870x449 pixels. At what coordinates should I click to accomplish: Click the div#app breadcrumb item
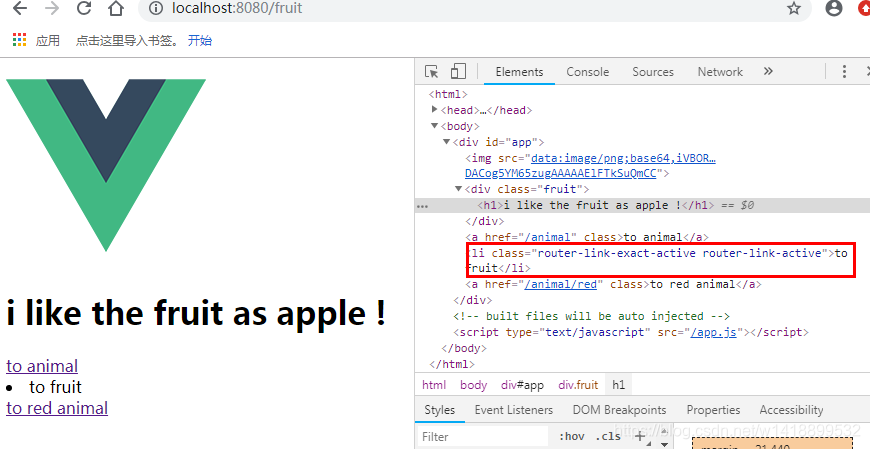point(522,385)
